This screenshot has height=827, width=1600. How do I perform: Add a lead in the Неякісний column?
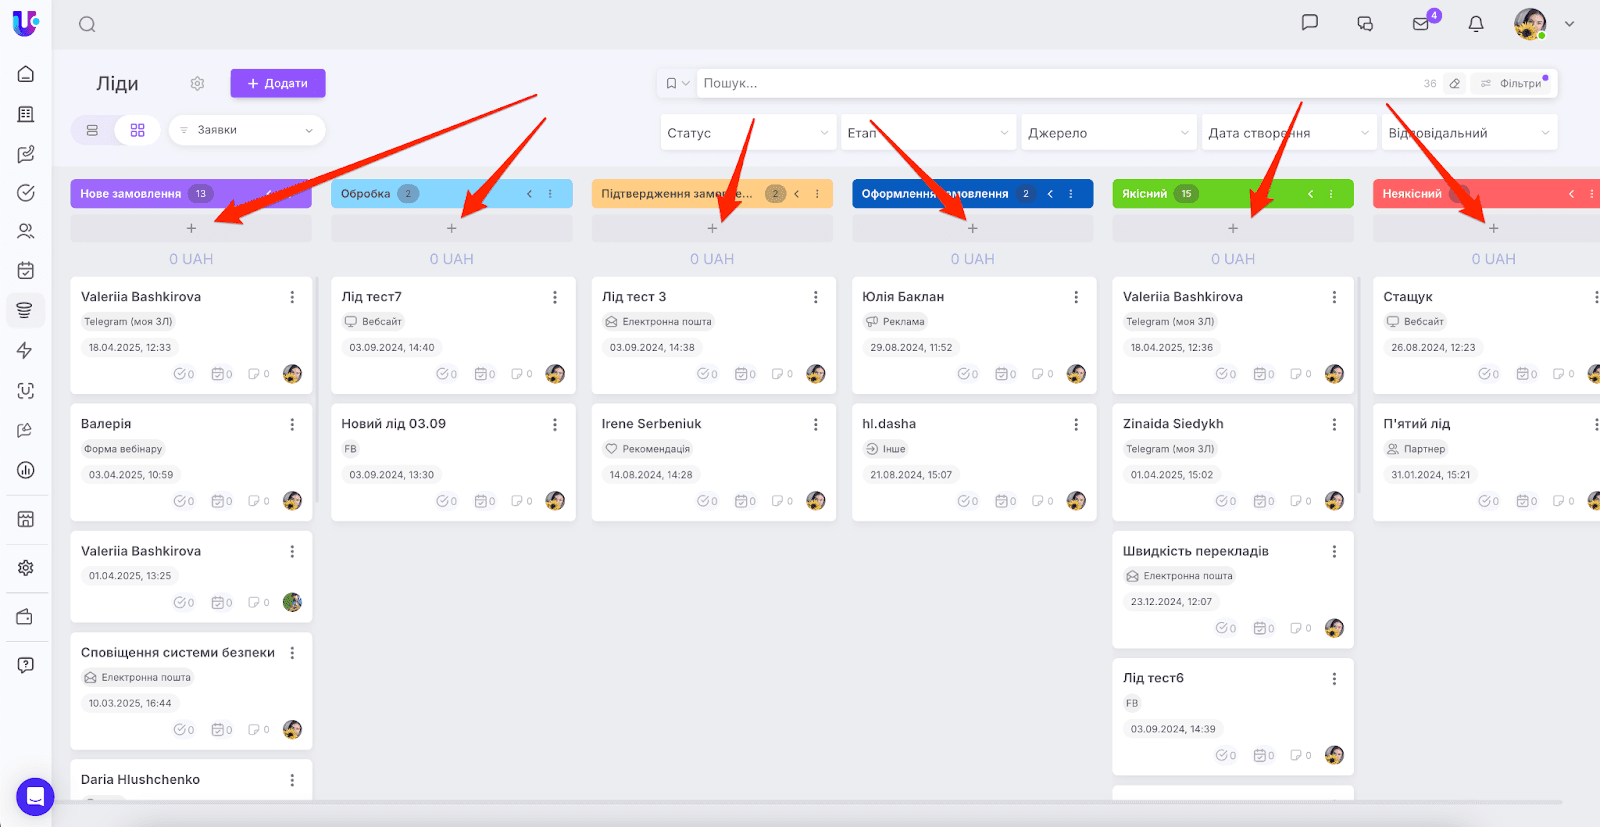pos(1494,229)
